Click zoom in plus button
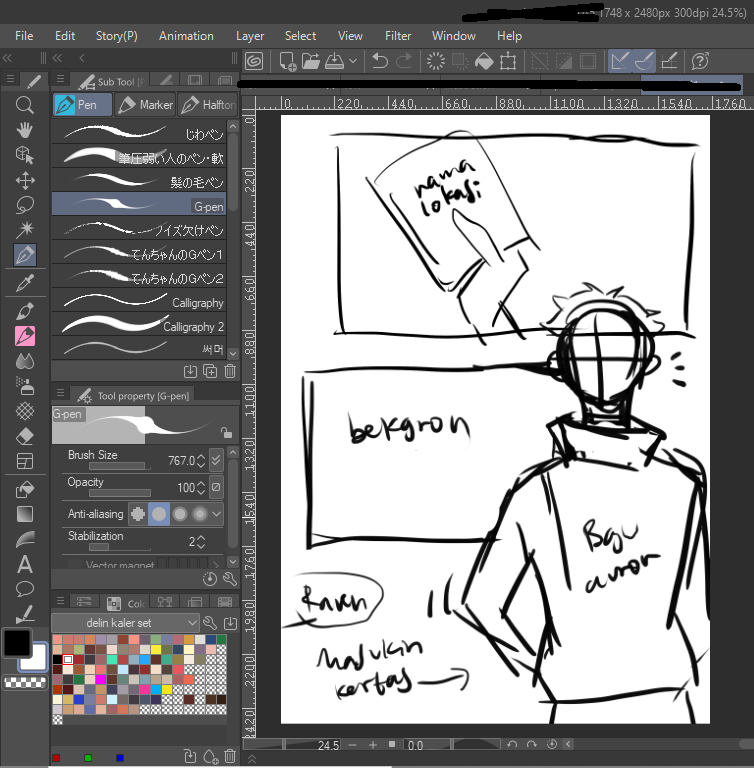 pos(373,744)
